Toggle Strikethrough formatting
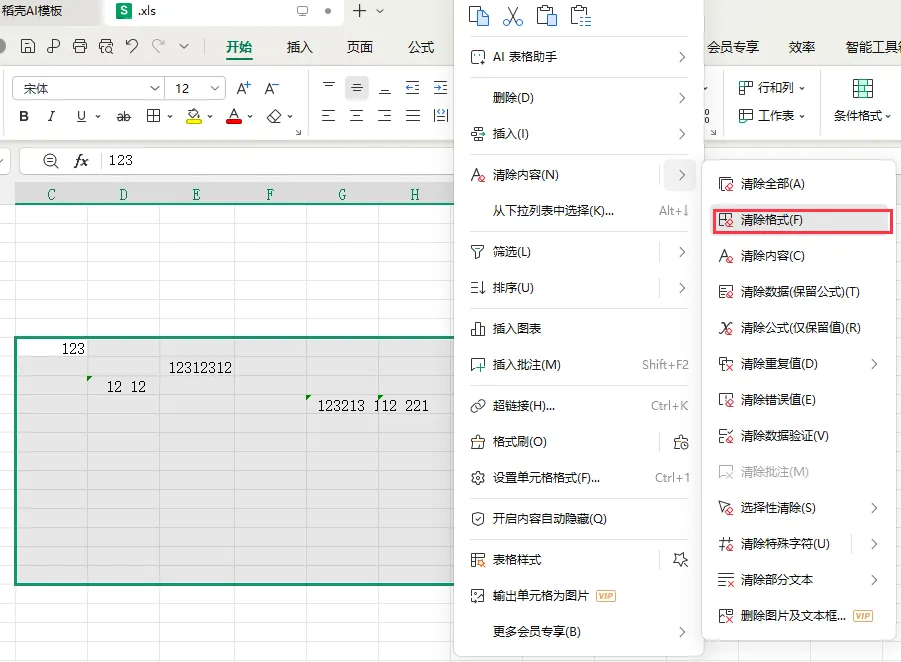Screen dimensions: 901x662 [x=124, y=117]
